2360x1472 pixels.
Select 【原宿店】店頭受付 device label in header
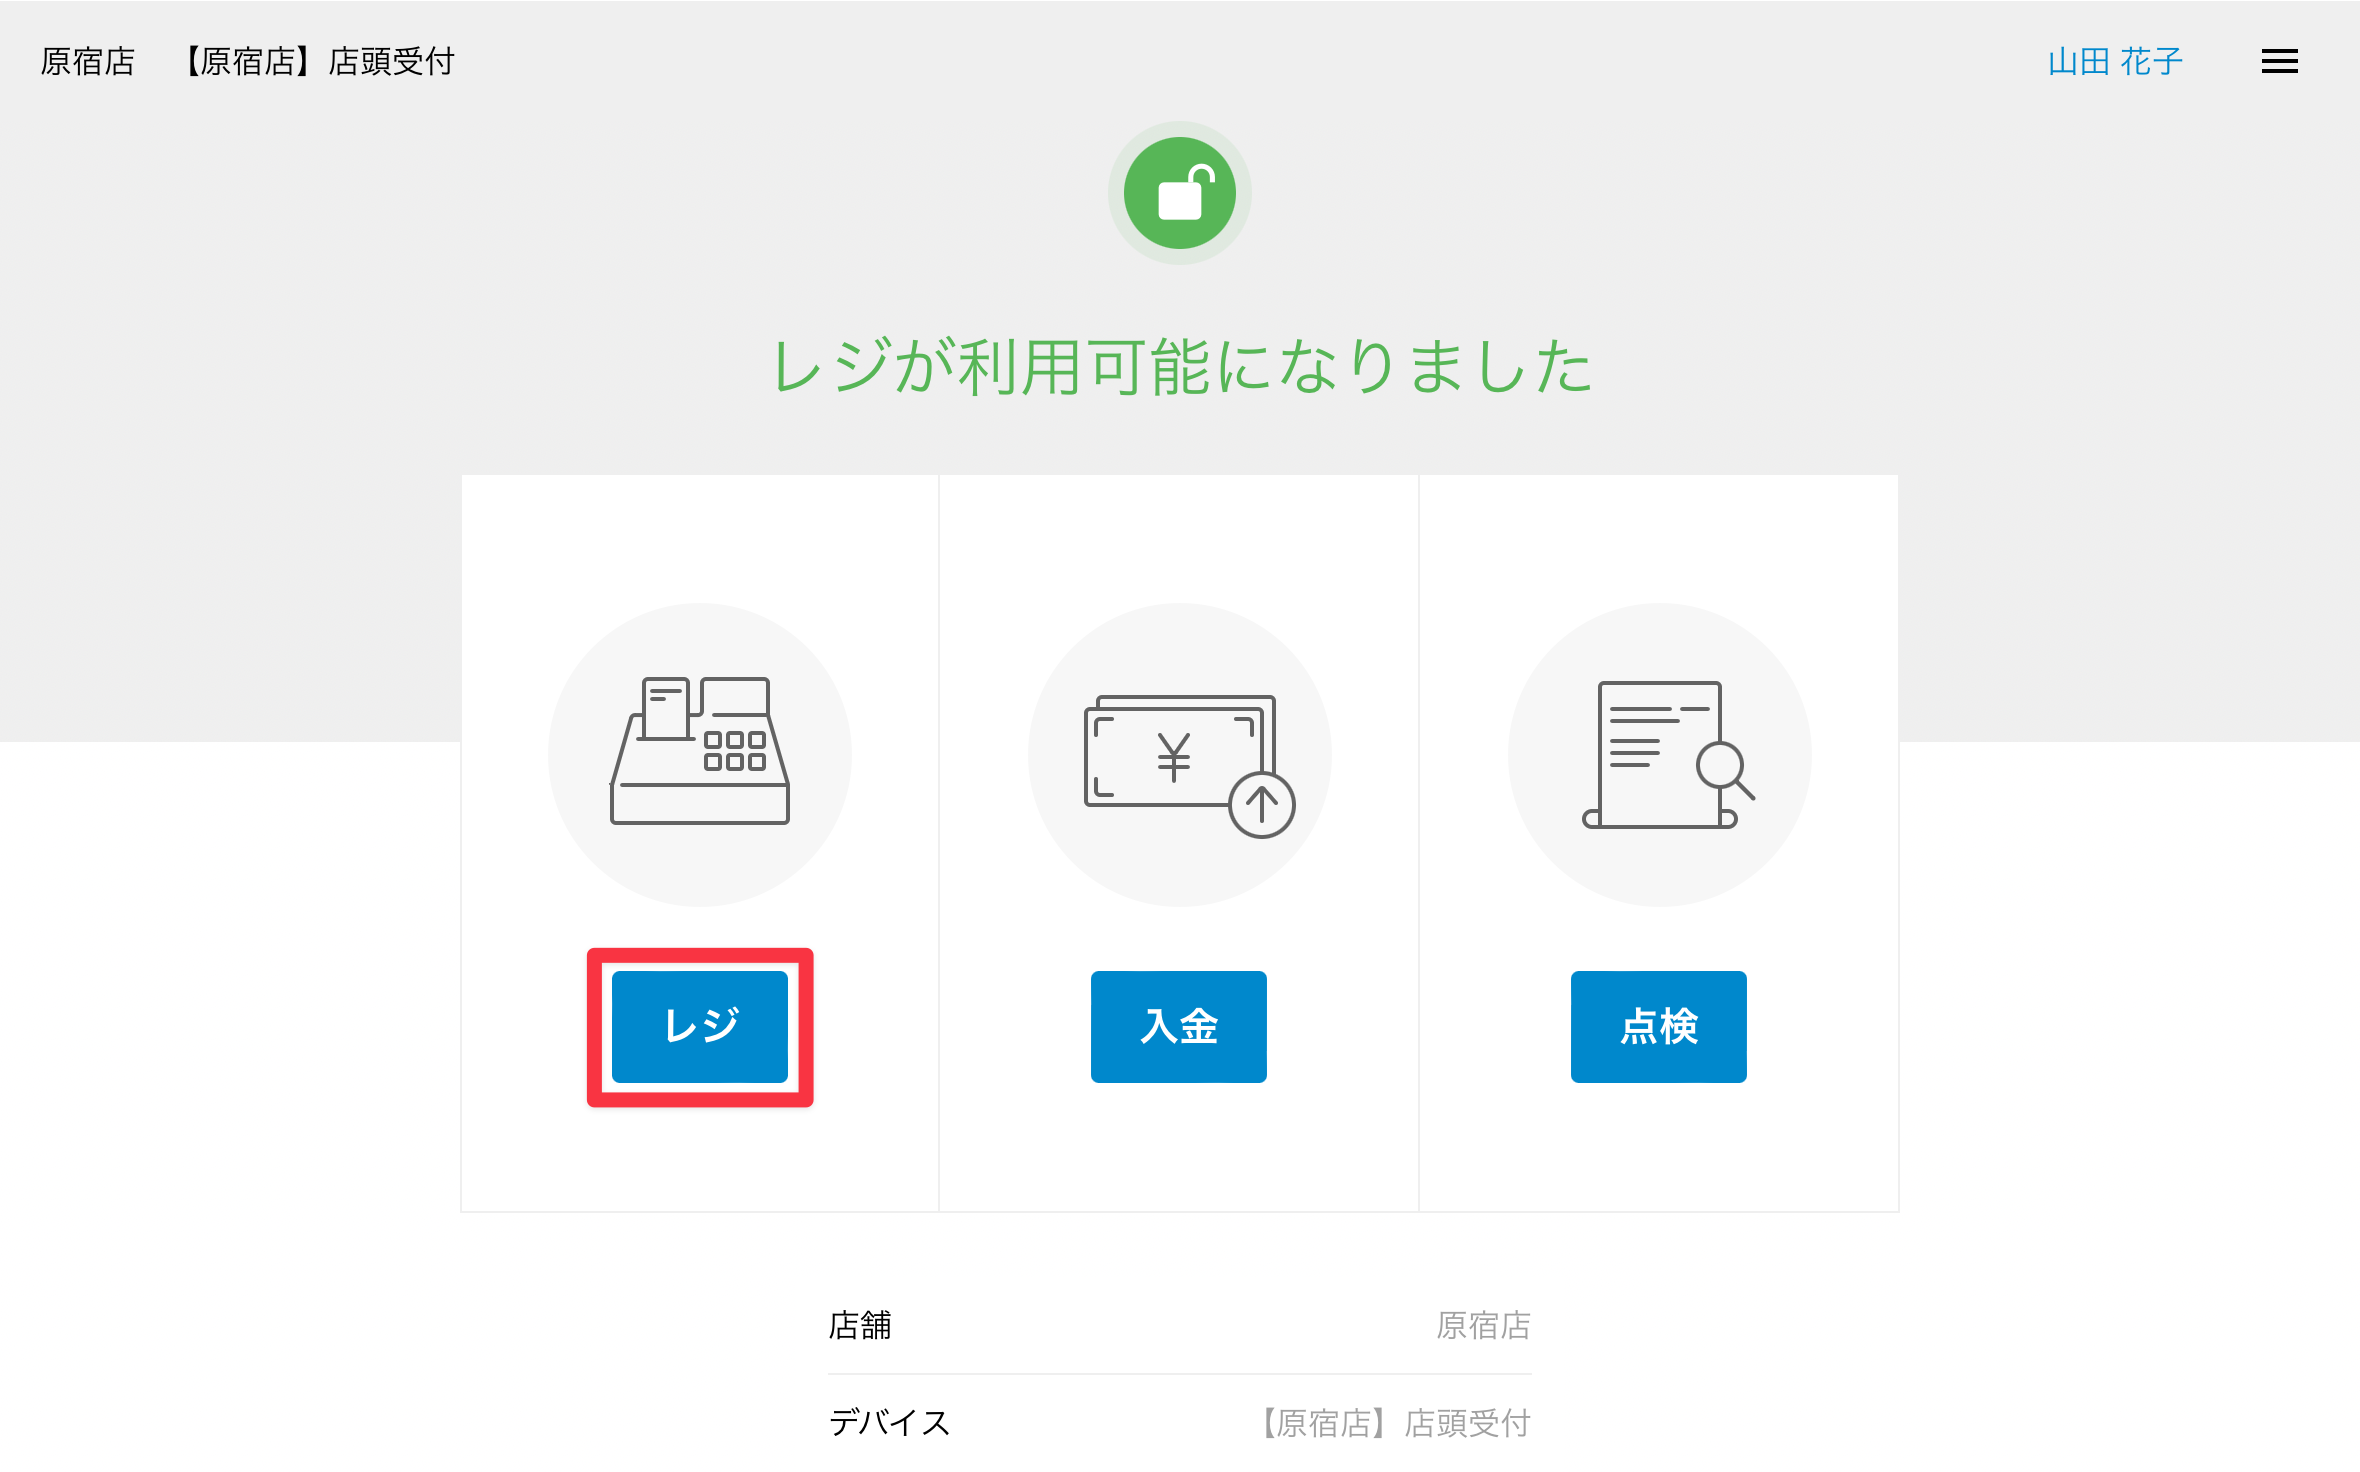(x=317, y=62)
